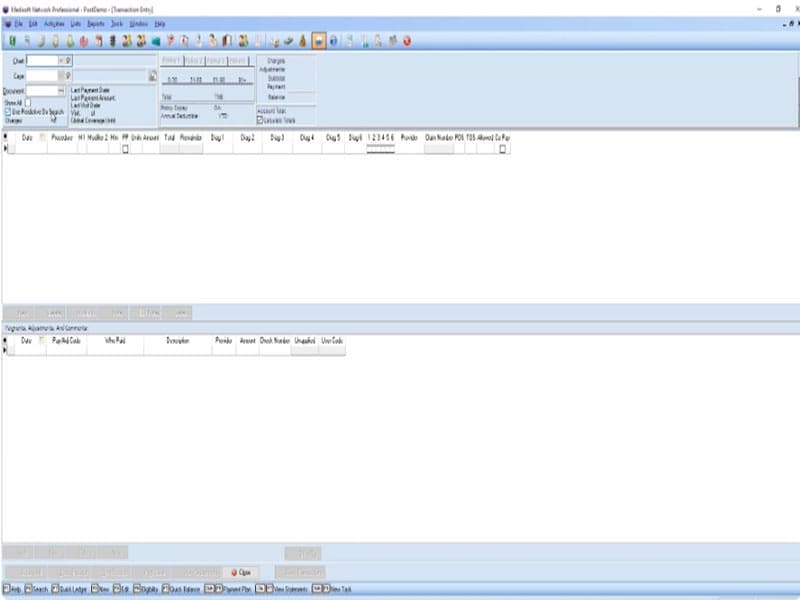This screenshot has height=600, width=800.
Task: Click the red Exit icon ending the toolbar
Action: (x=408, y=41)
